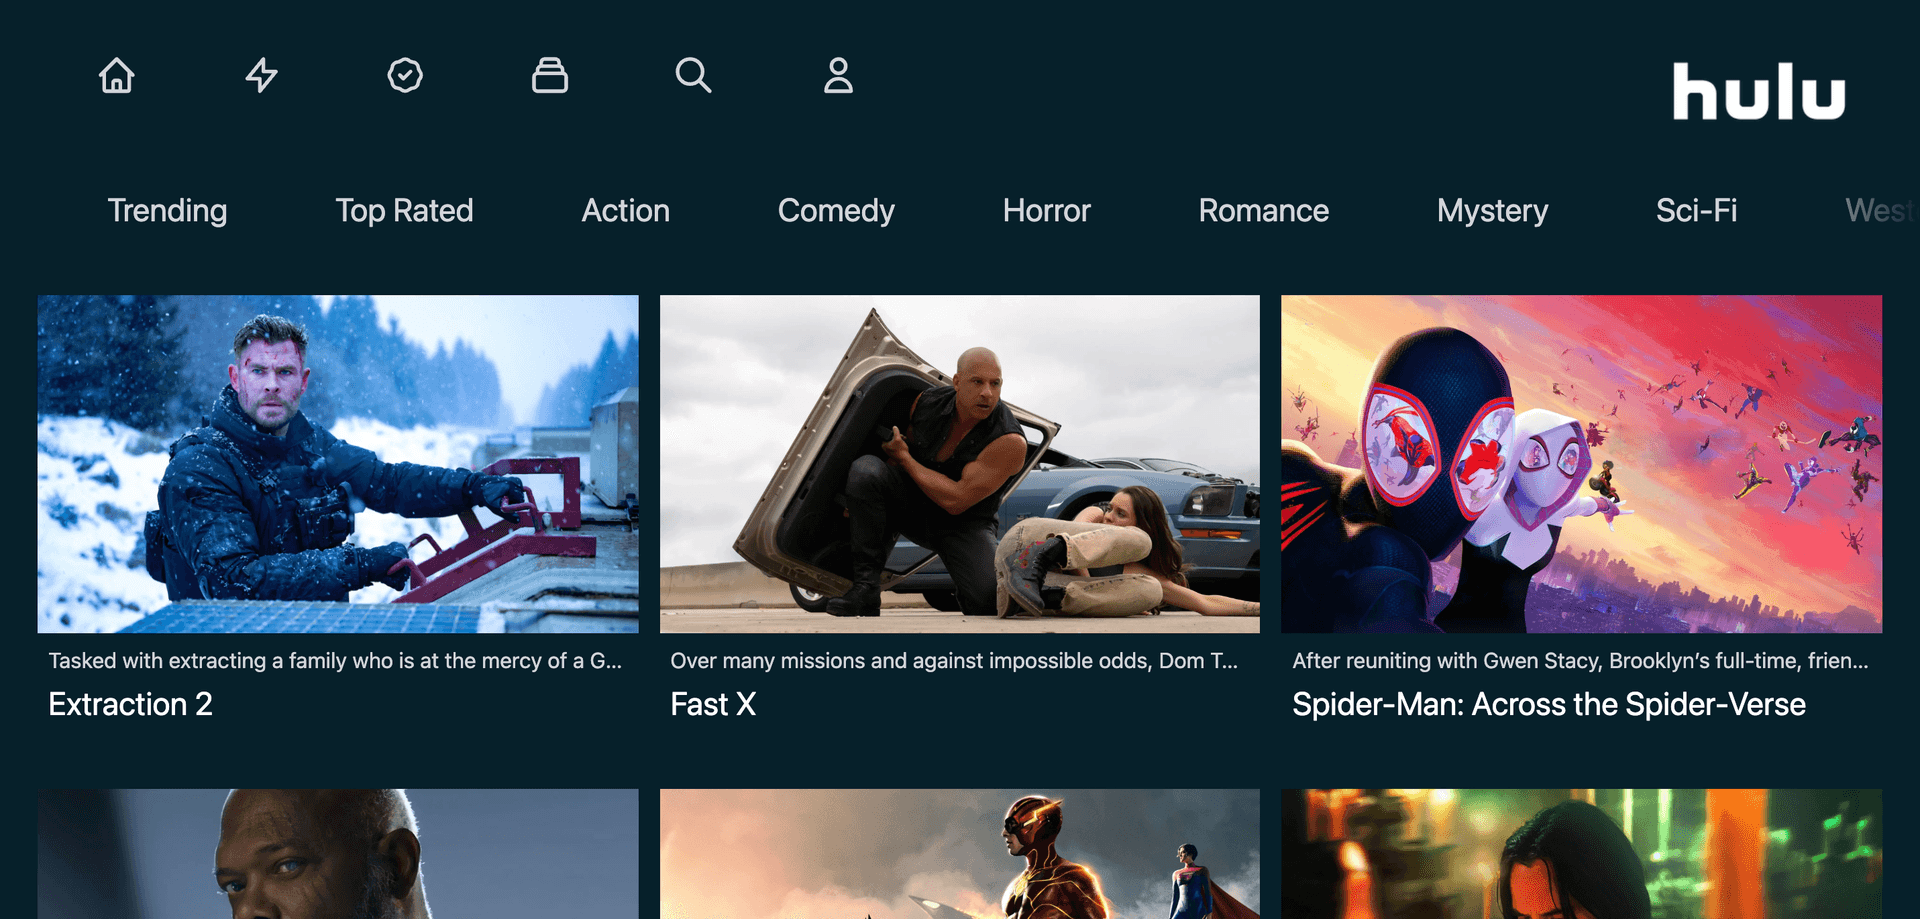Open the collections stack icon
This screenshot has height=919, width=1920.
tap(549, 76)
